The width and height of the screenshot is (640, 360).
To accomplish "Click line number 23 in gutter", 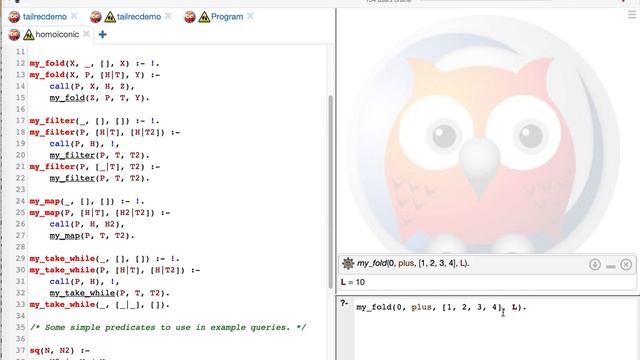I will (20, 189).
